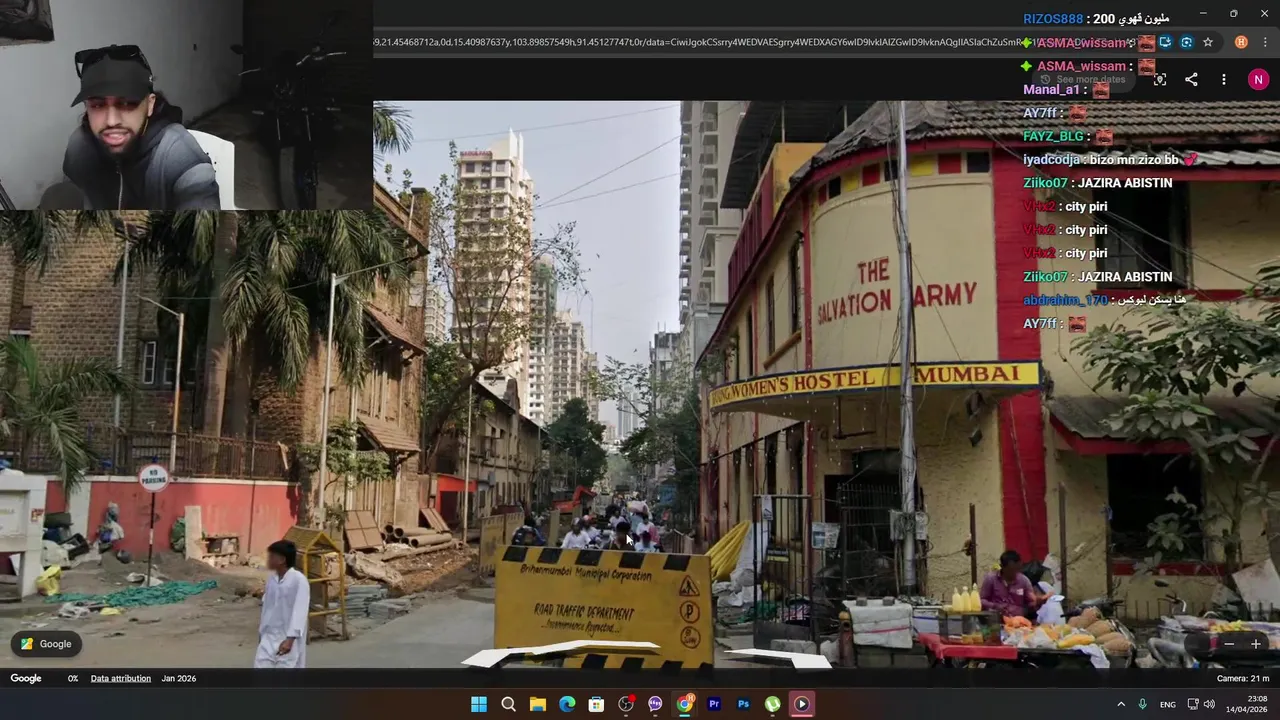Open the volume speaker tray icon
1280x720 pixels.
coord(1209,704)
